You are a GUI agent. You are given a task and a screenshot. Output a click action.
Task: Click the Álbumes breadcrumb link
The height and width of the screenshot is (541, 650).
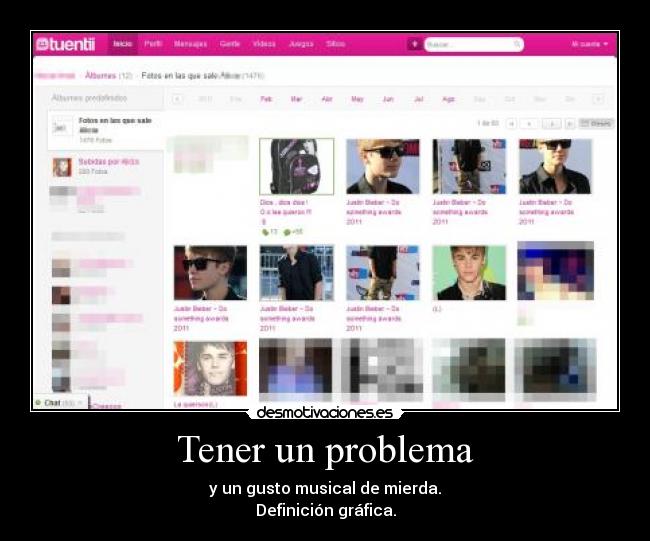[101, 75]
